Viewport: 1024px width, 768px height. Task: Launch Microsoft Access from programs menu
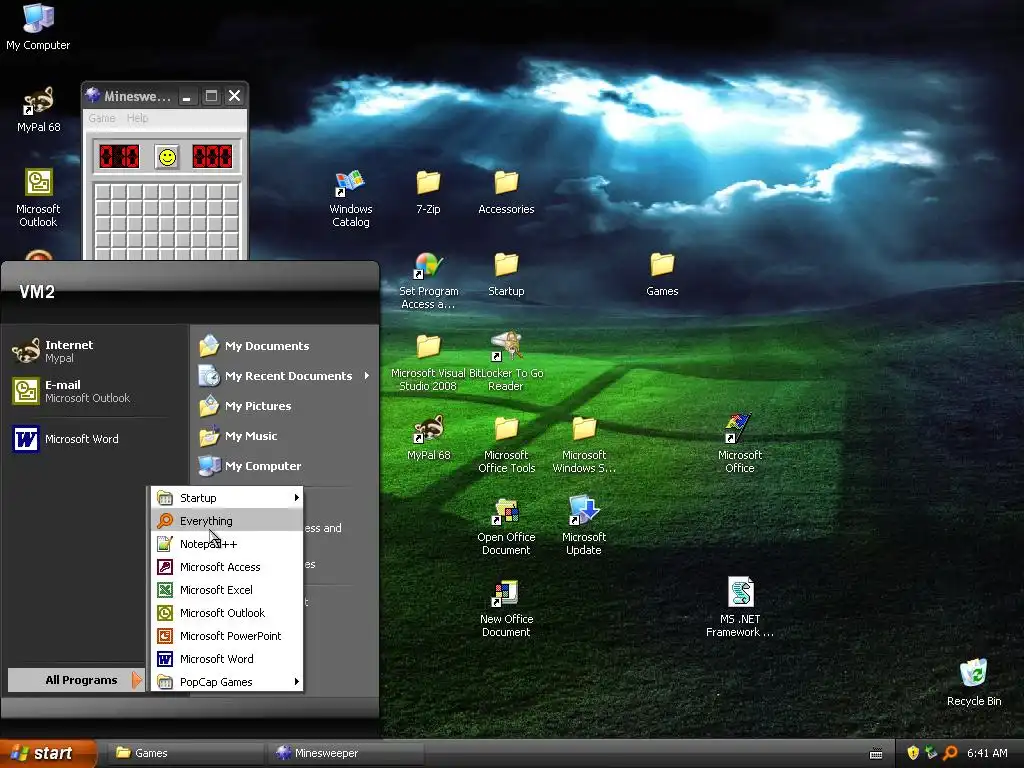point(227,567)
